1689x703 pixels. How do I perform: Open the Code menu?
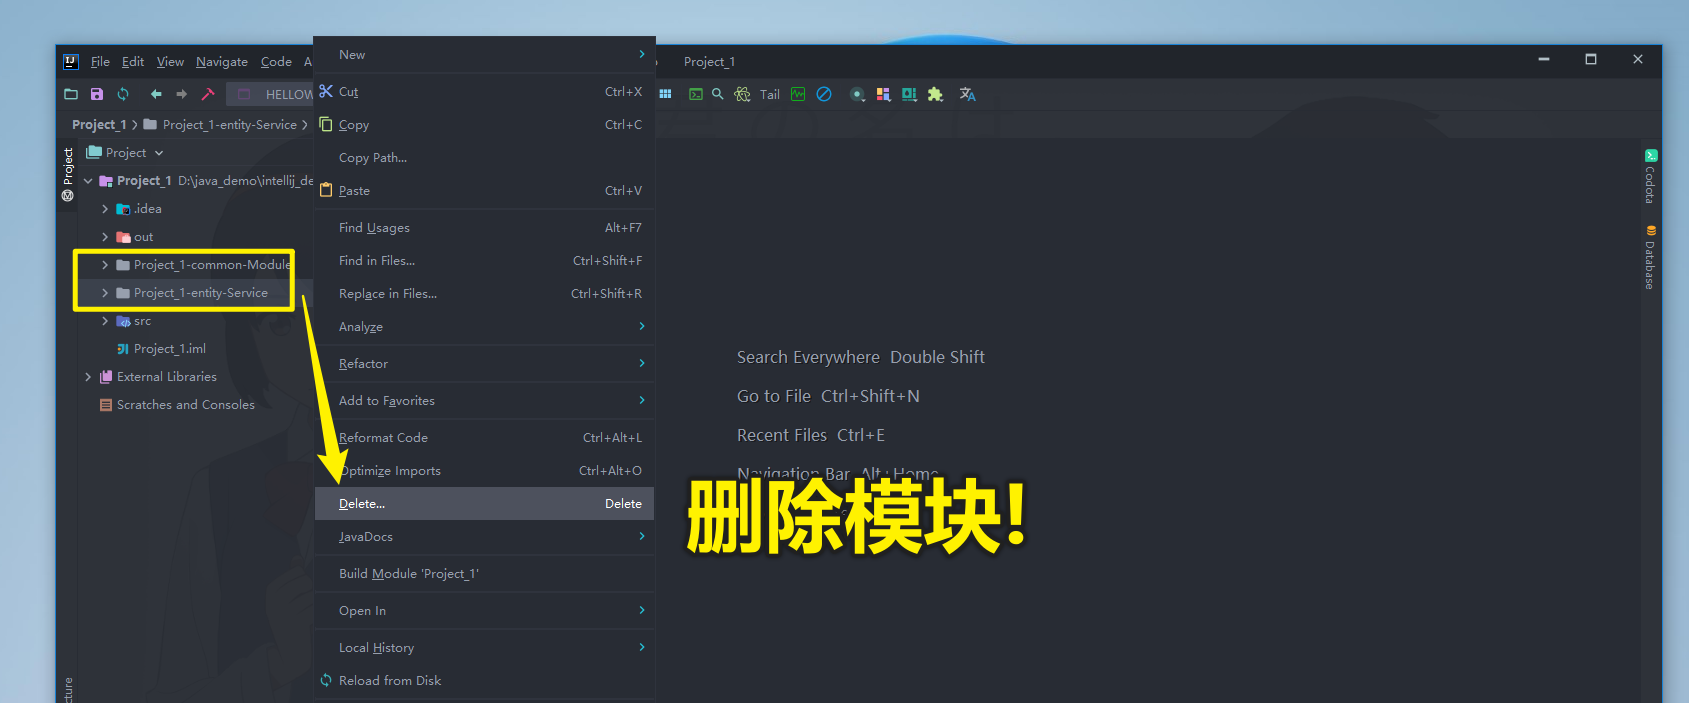click(x=276, y=62)
